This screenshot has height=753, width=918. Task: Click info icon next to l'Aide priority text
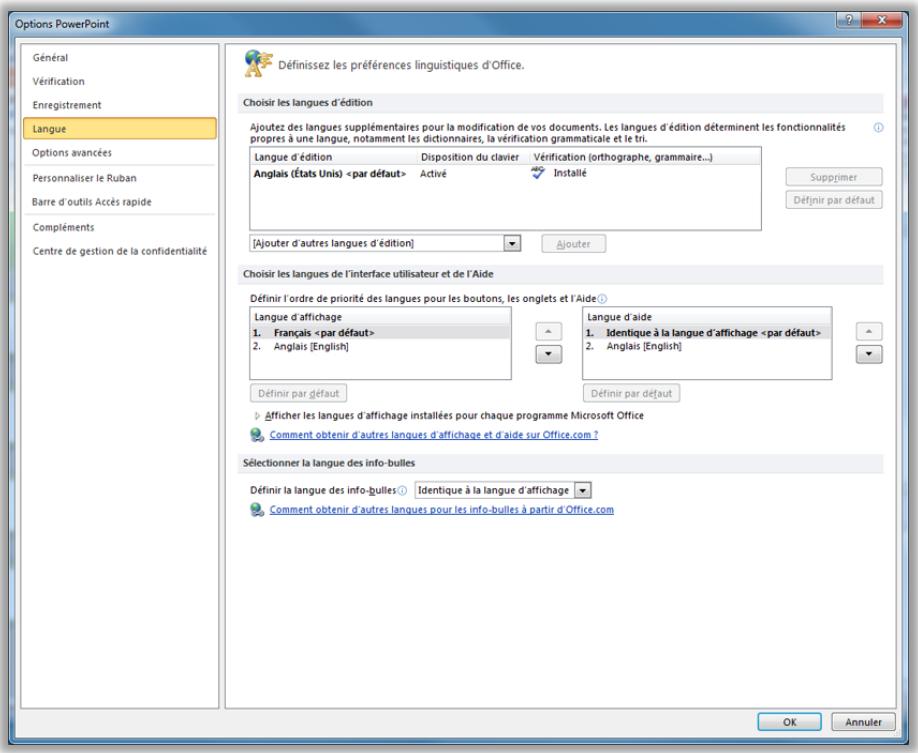602,299
